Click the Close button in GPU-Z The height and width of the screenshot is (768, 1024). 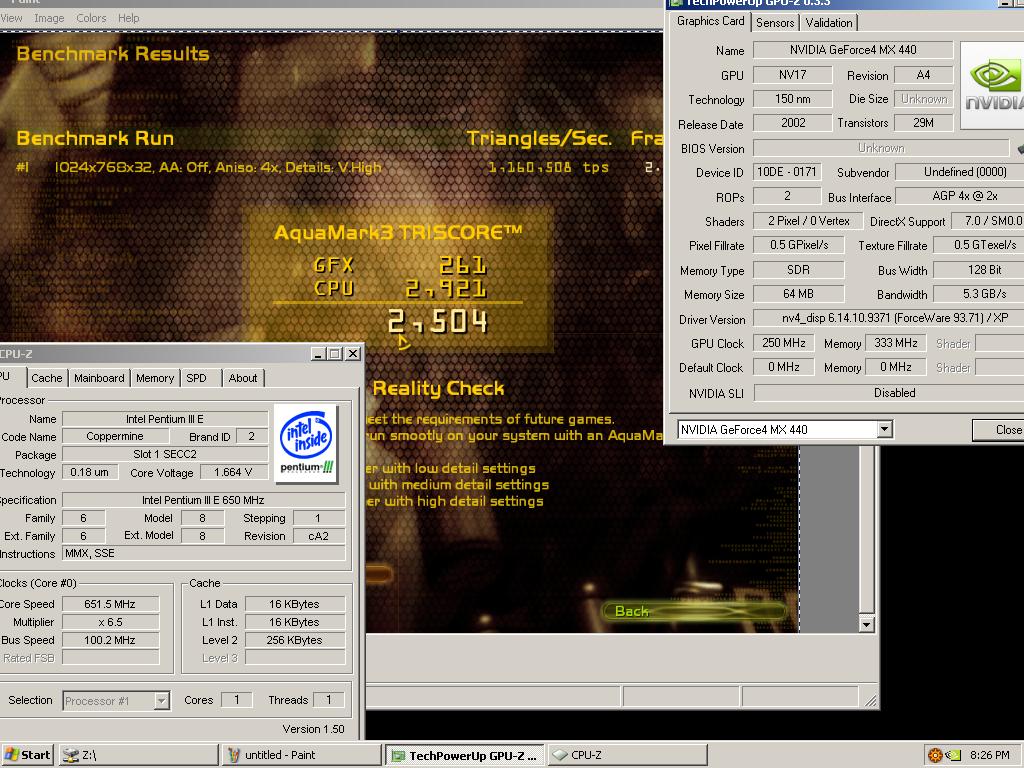(999, 430)
